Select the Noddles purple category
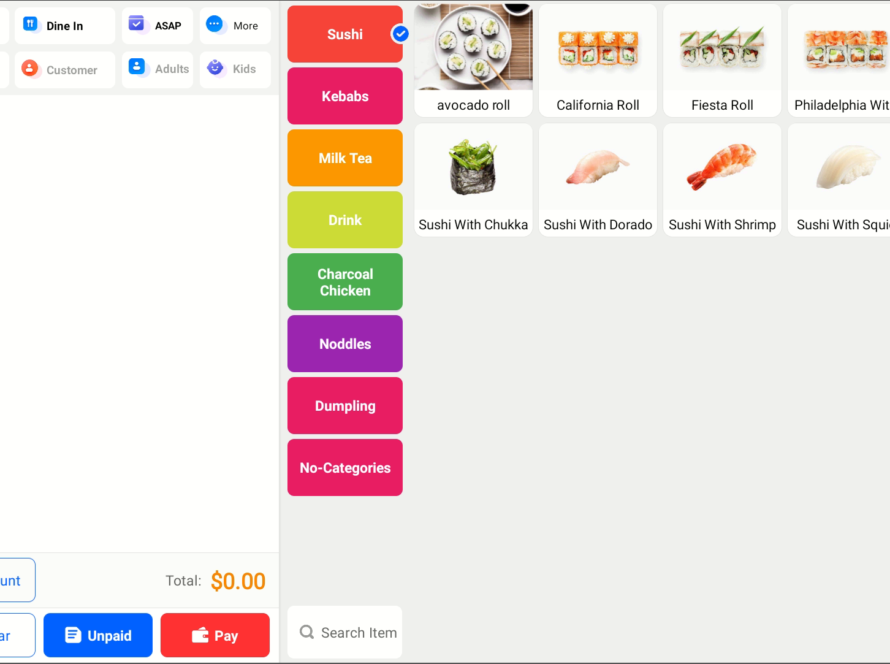The image size is (890, 664). coord(345,344)
